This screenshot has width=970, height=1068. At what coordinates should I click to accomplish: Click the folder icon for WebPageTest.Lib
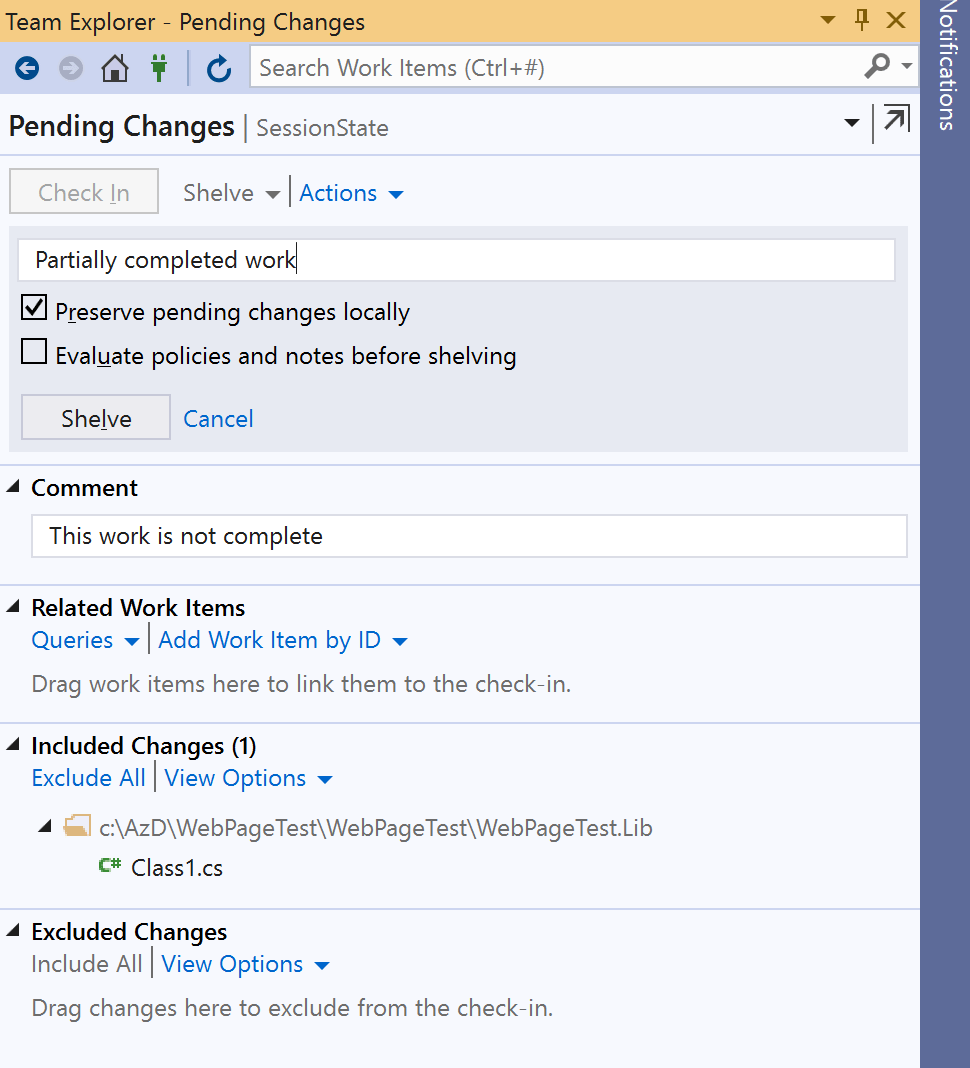pyautogui.click(x=77, y=826)
